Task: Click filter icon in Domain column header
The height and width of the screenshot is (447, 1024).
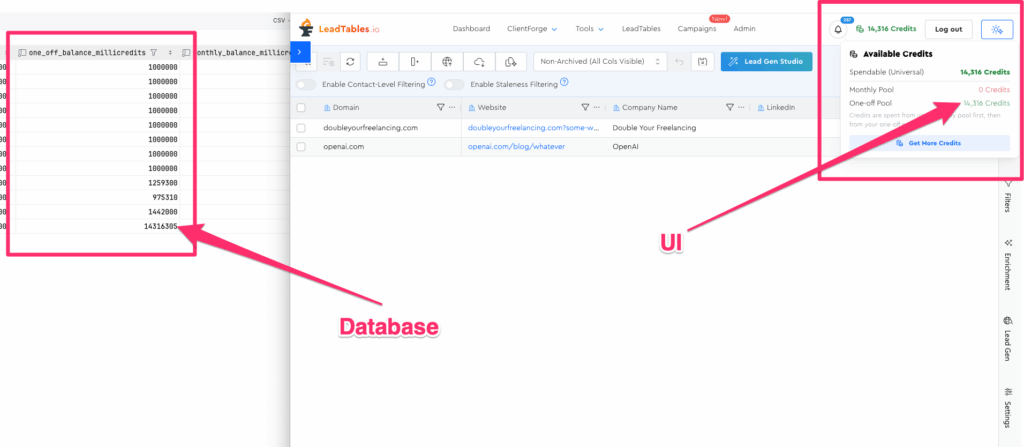Action: pos(441,107)
